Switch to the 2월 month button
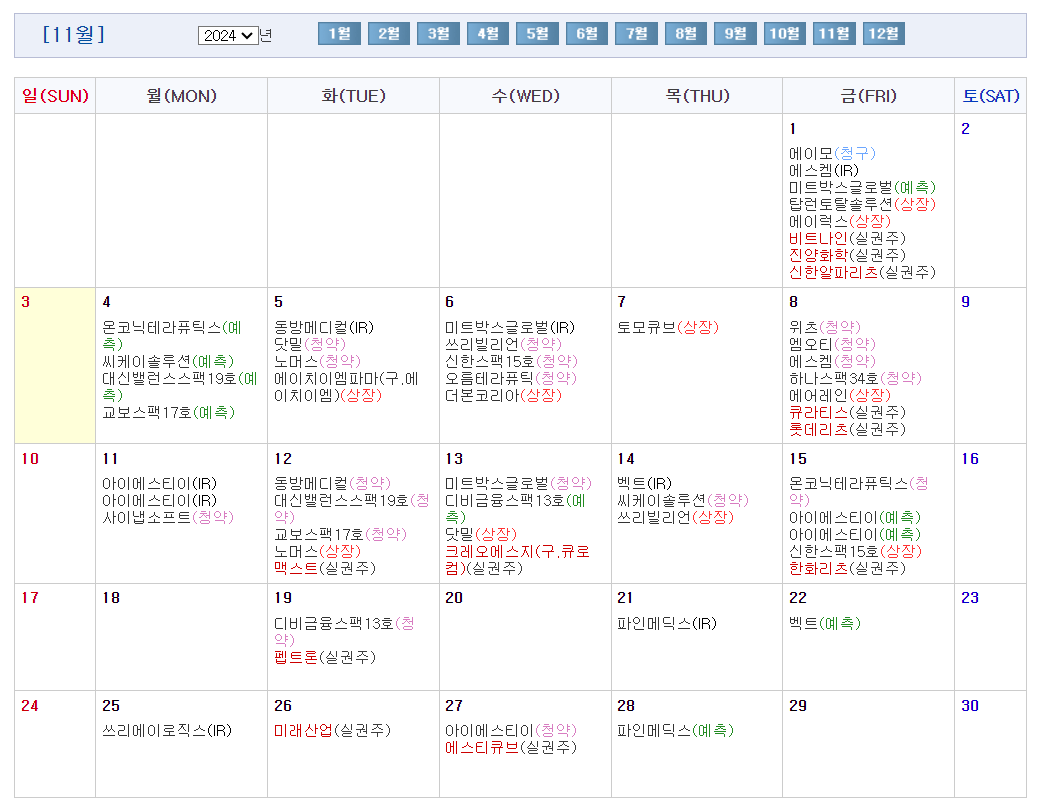Screen dimensions: 1038x805 pos(389,34)
